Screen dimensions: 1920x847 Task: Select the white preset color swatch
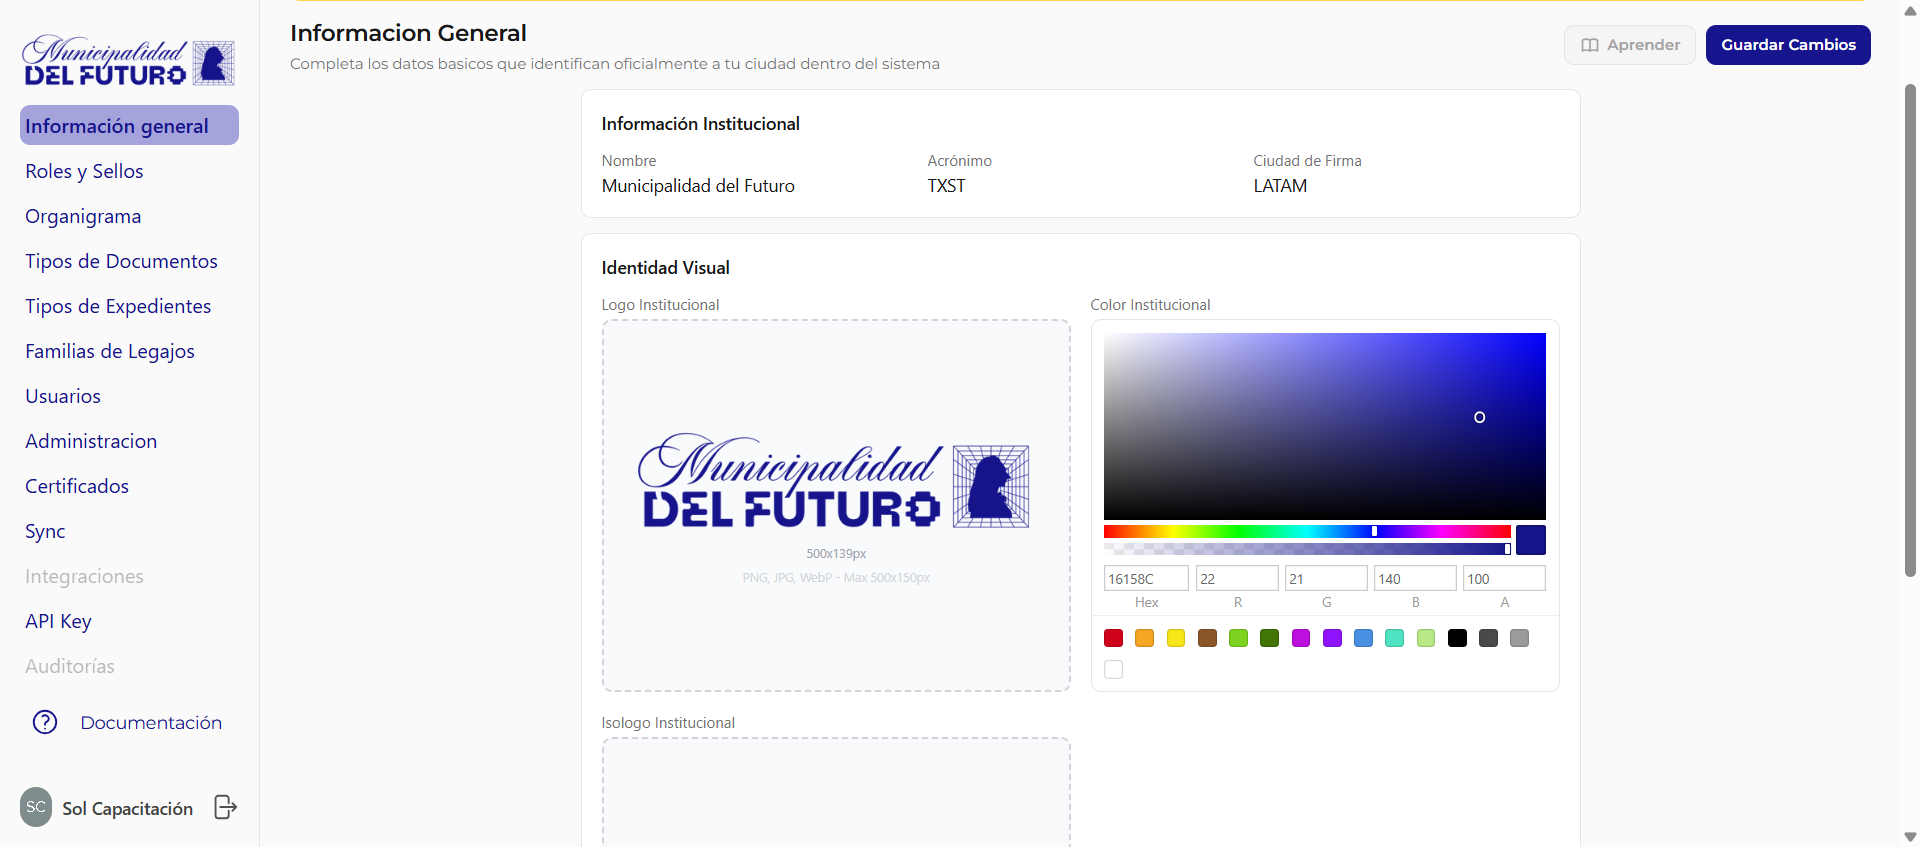[1113, 670]
